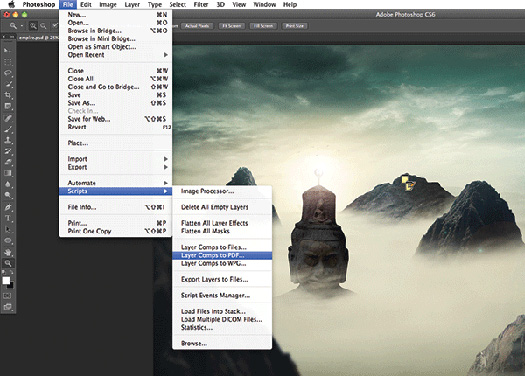Screen dimensions: 525x376
Task: Select the Move tool
Action: coord(7,51)
